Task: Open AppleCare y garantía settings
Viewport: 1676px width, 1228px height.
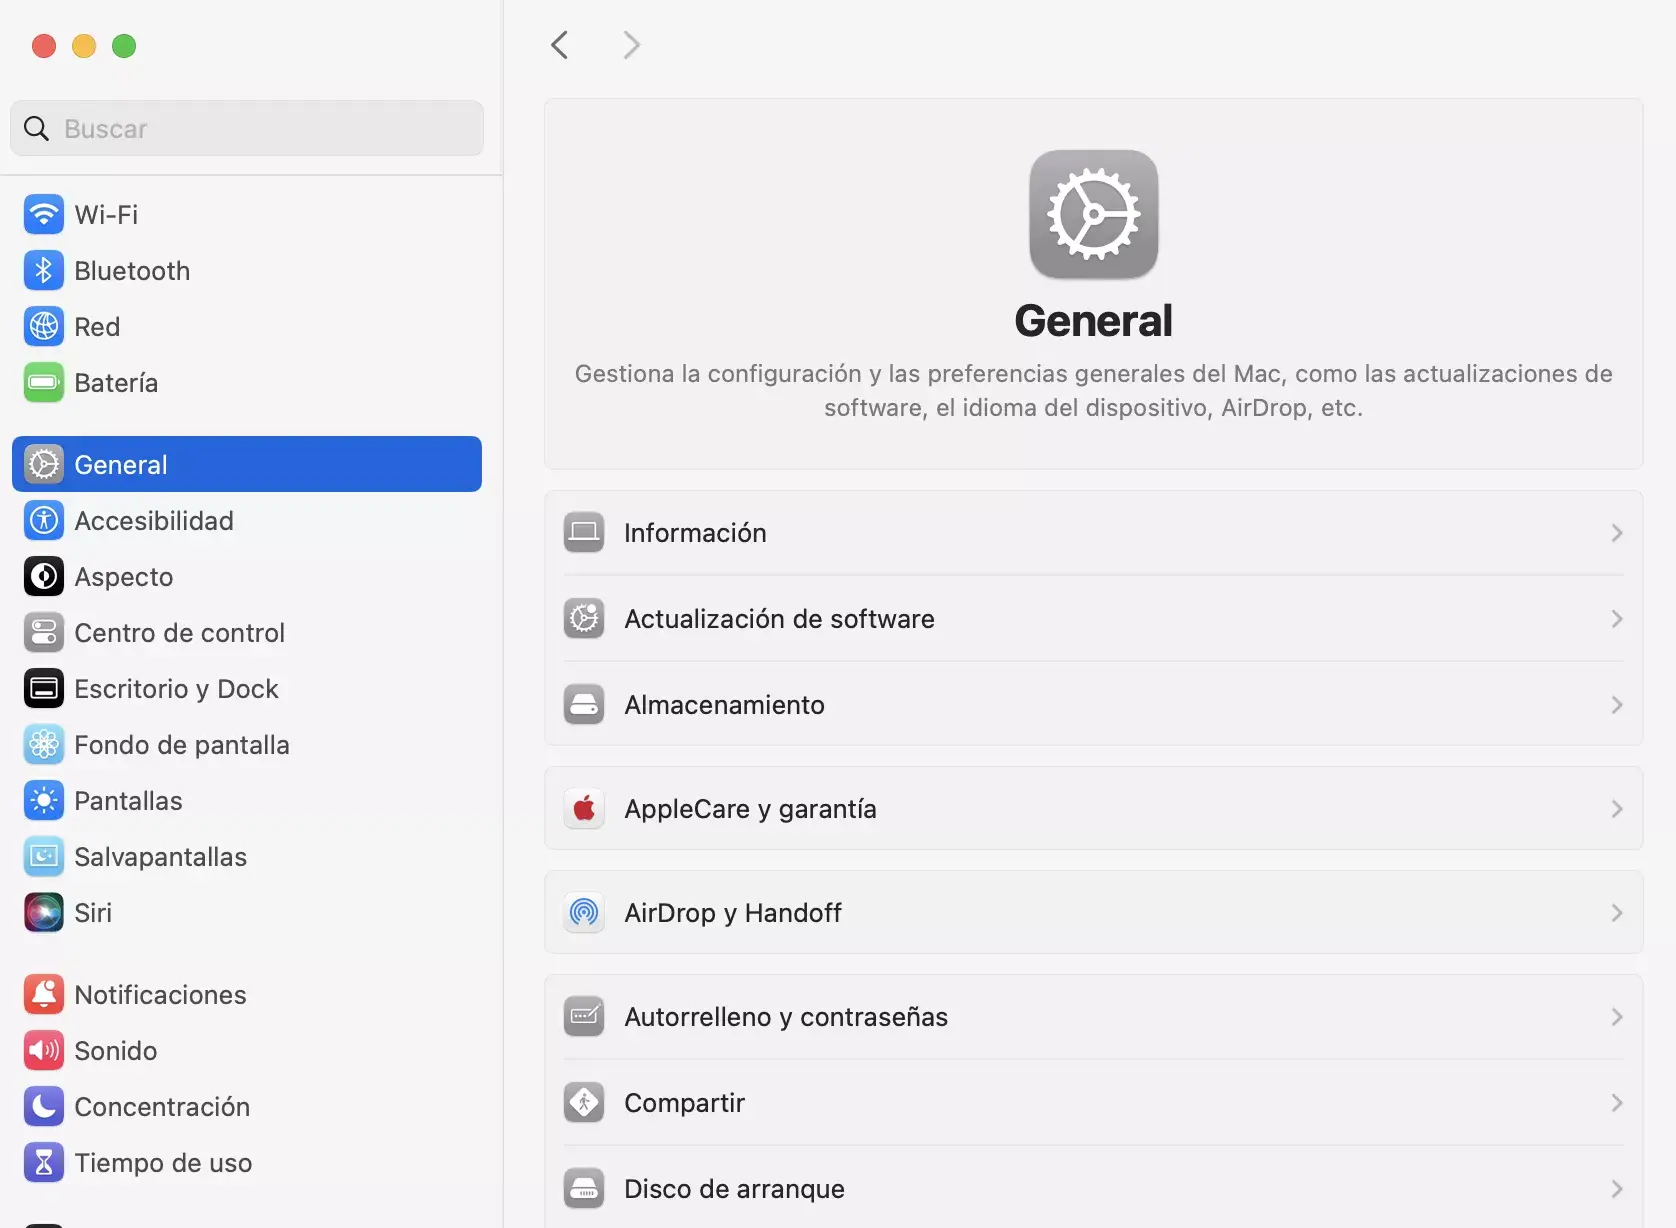Action: coord(750,808)
